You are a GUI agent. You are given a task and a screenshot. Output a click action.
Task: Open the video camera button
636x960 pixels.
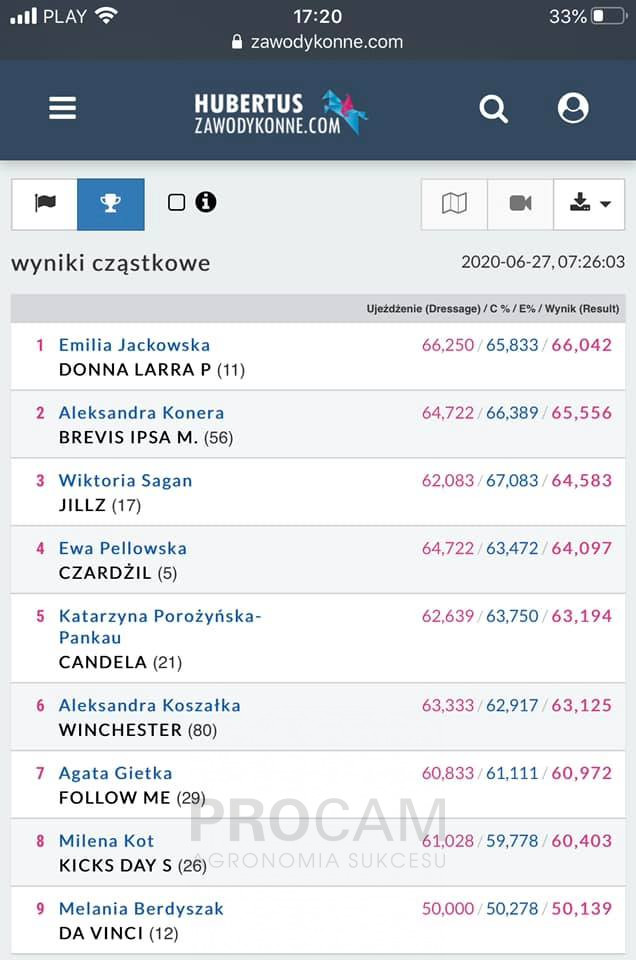(520, 204)
